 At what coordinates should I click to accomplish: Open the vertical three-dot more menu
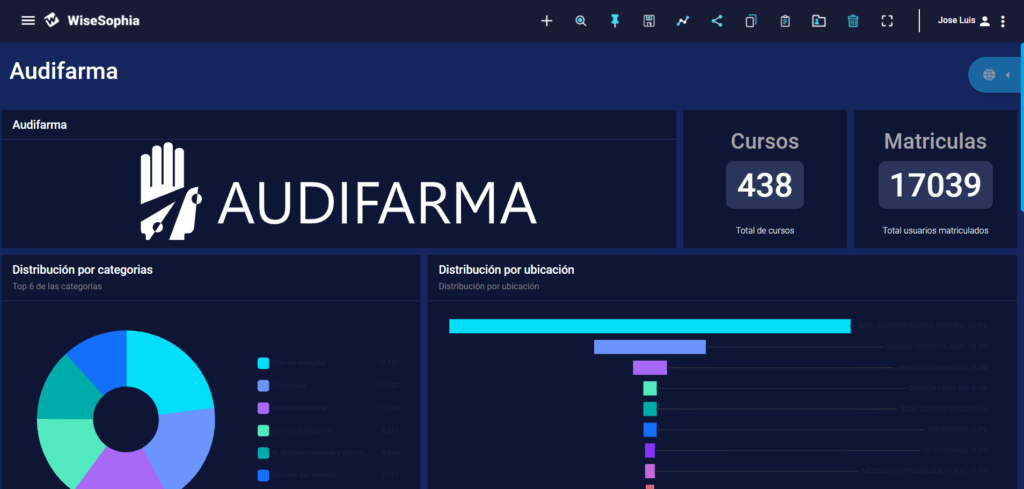pyautogui.click(x=1003, y=22)
